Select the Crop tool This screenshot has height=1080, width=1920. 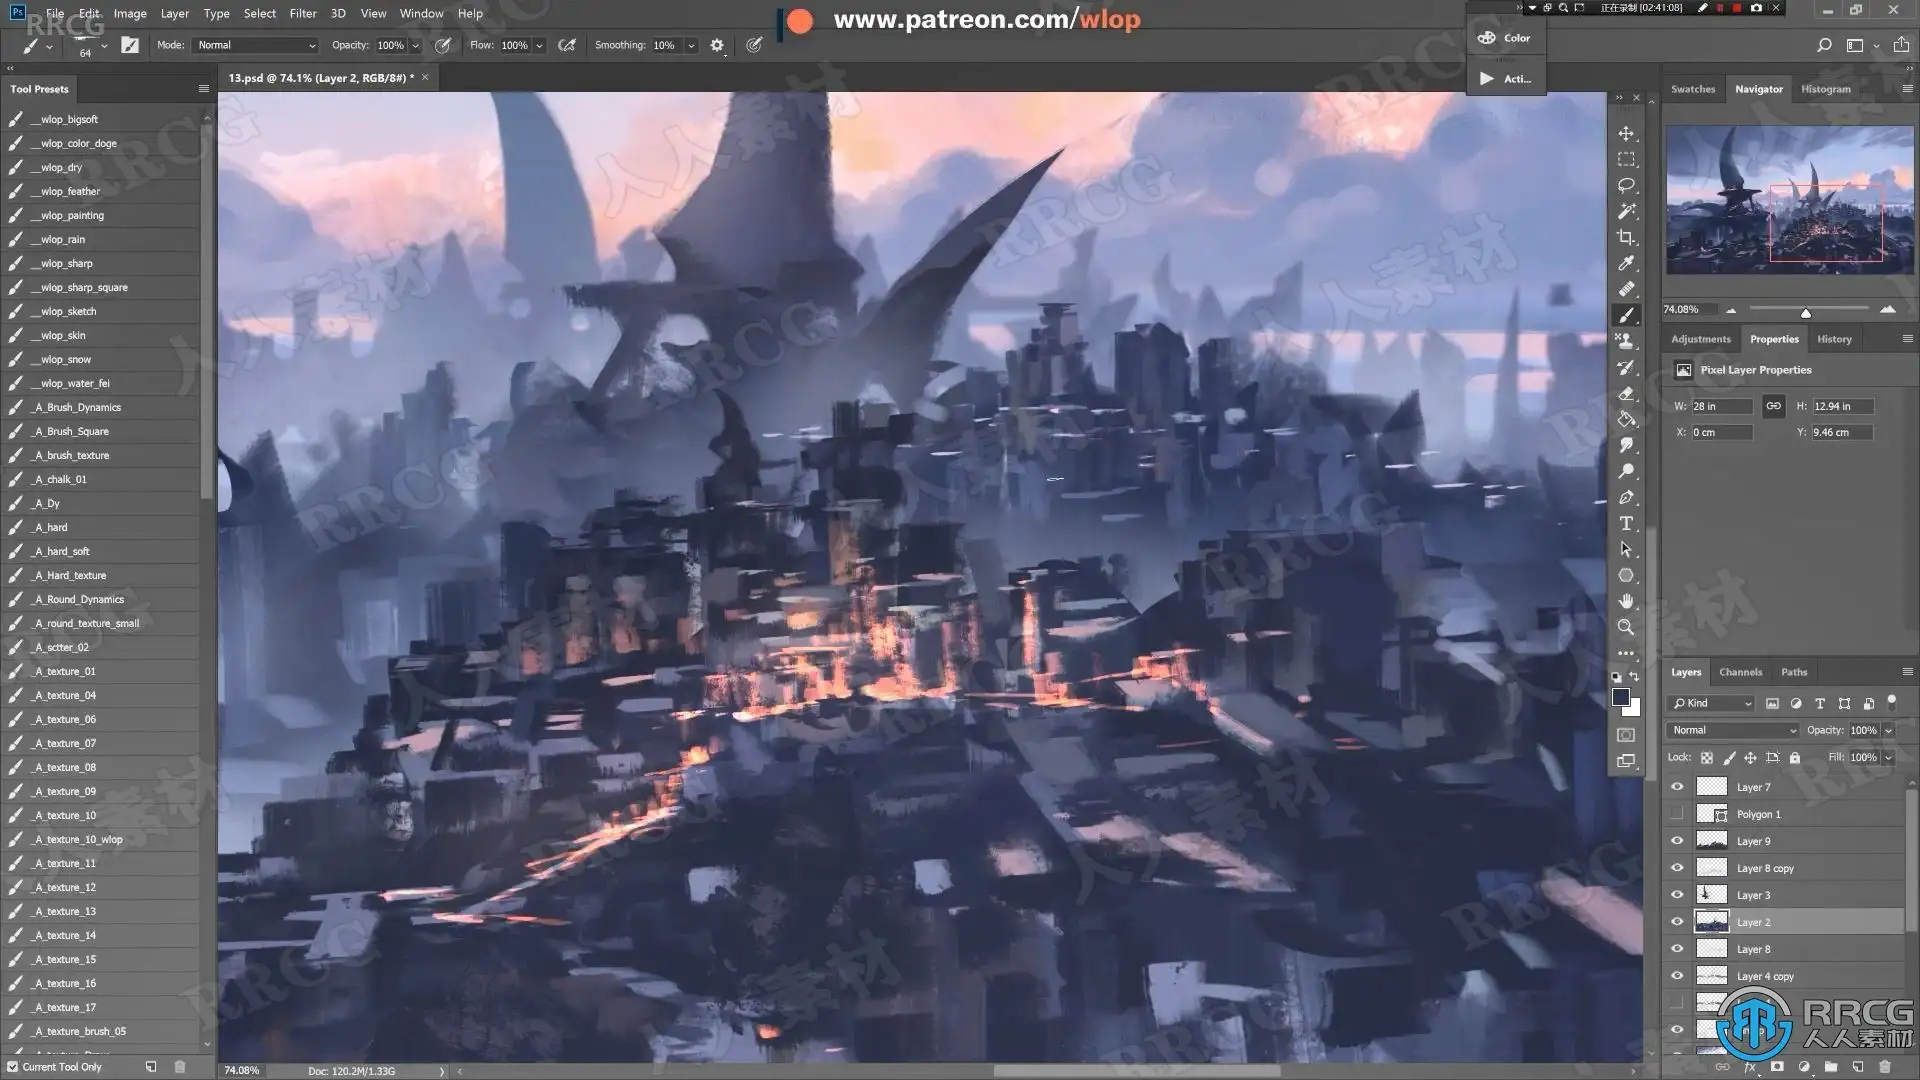pos(1626,238)
